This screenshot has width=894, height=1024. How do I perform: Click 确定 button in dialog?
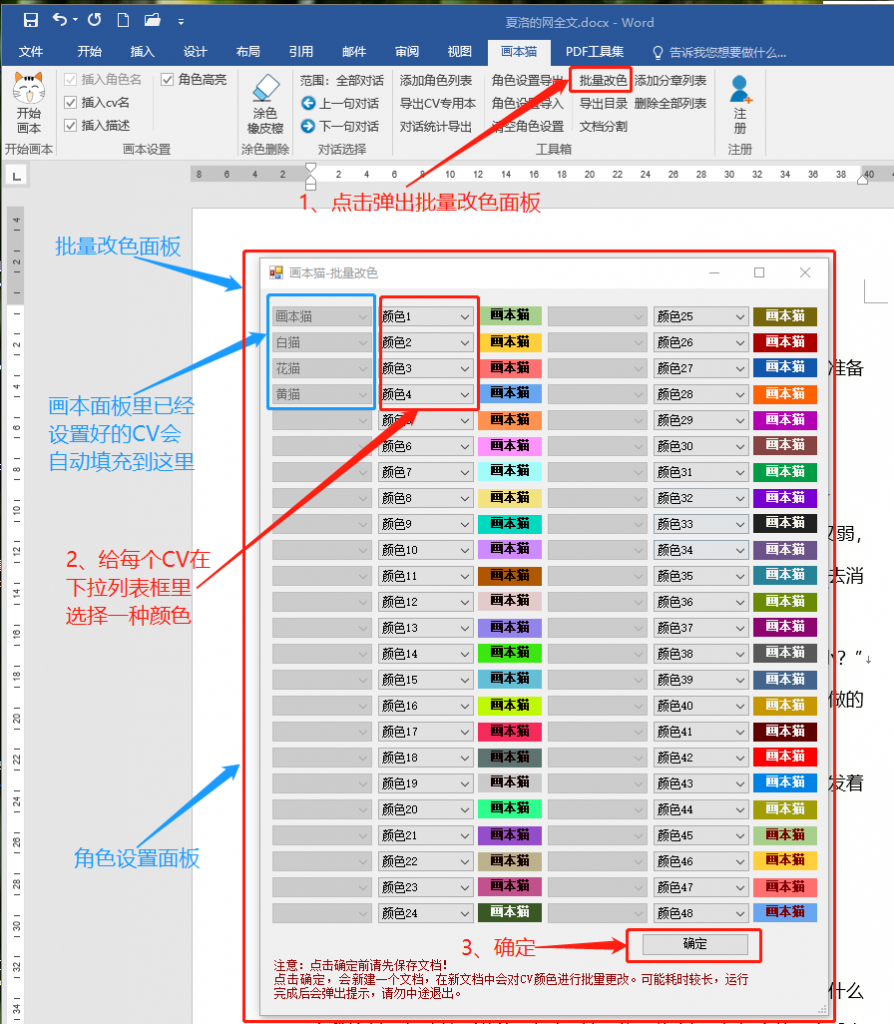pyautogui.click(x=695, y=944)
